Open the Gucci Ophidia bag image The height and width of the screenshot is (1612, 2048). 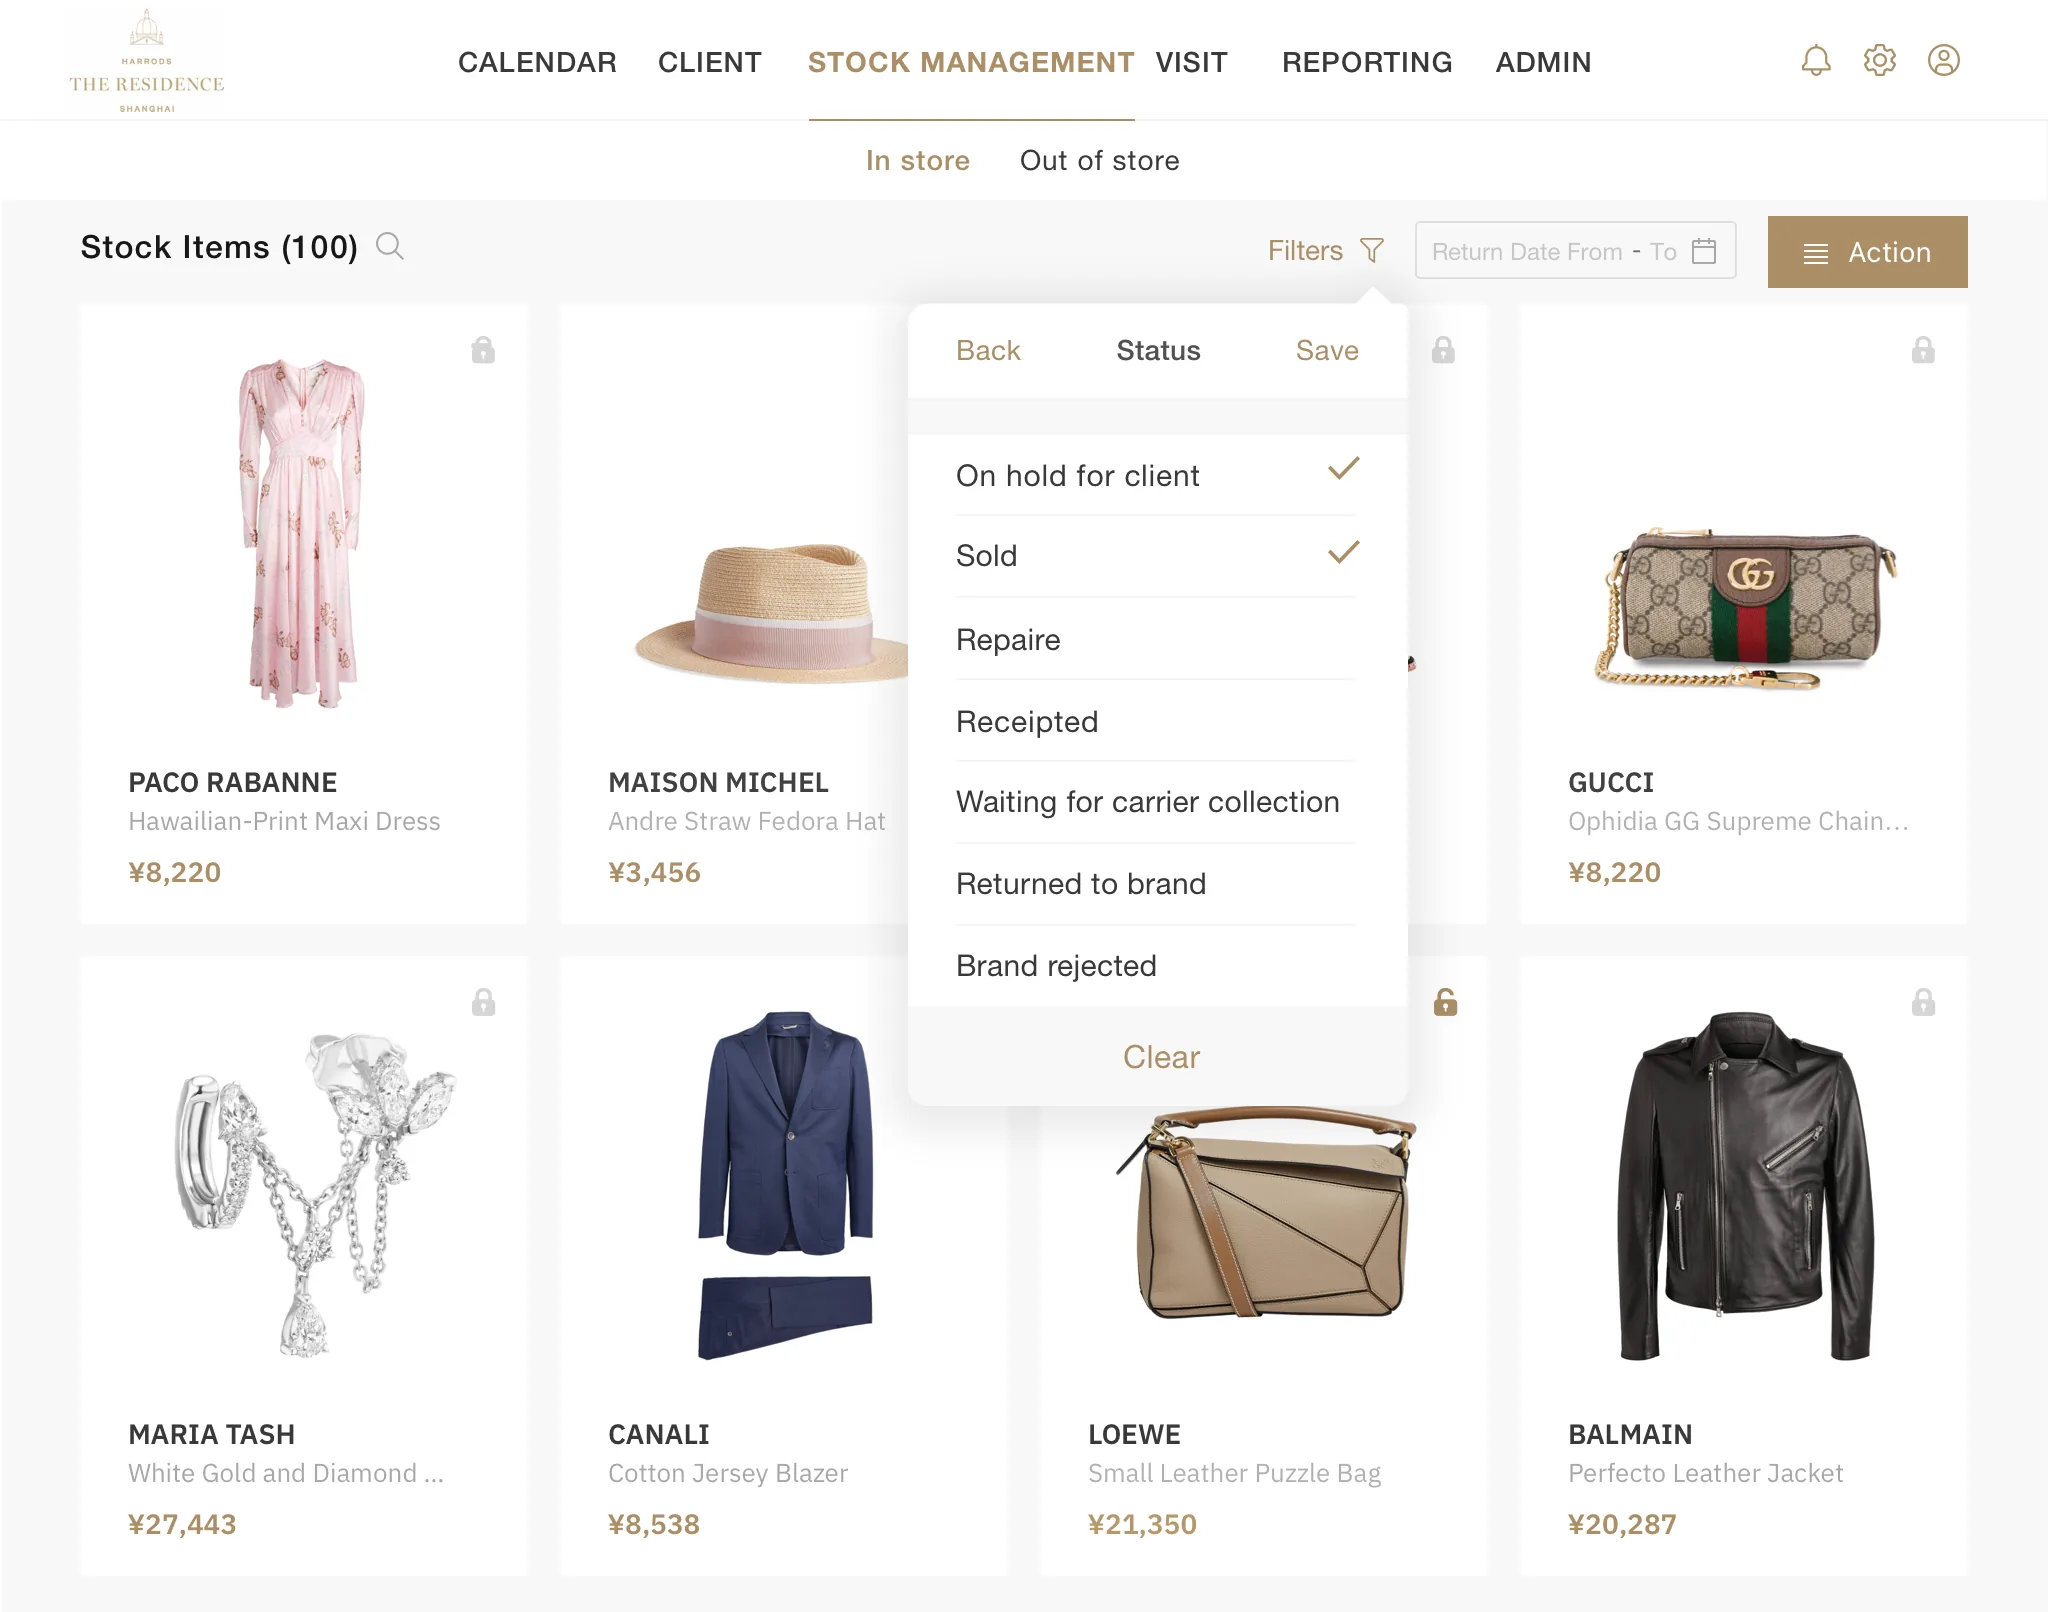(x=1745, y=608)
